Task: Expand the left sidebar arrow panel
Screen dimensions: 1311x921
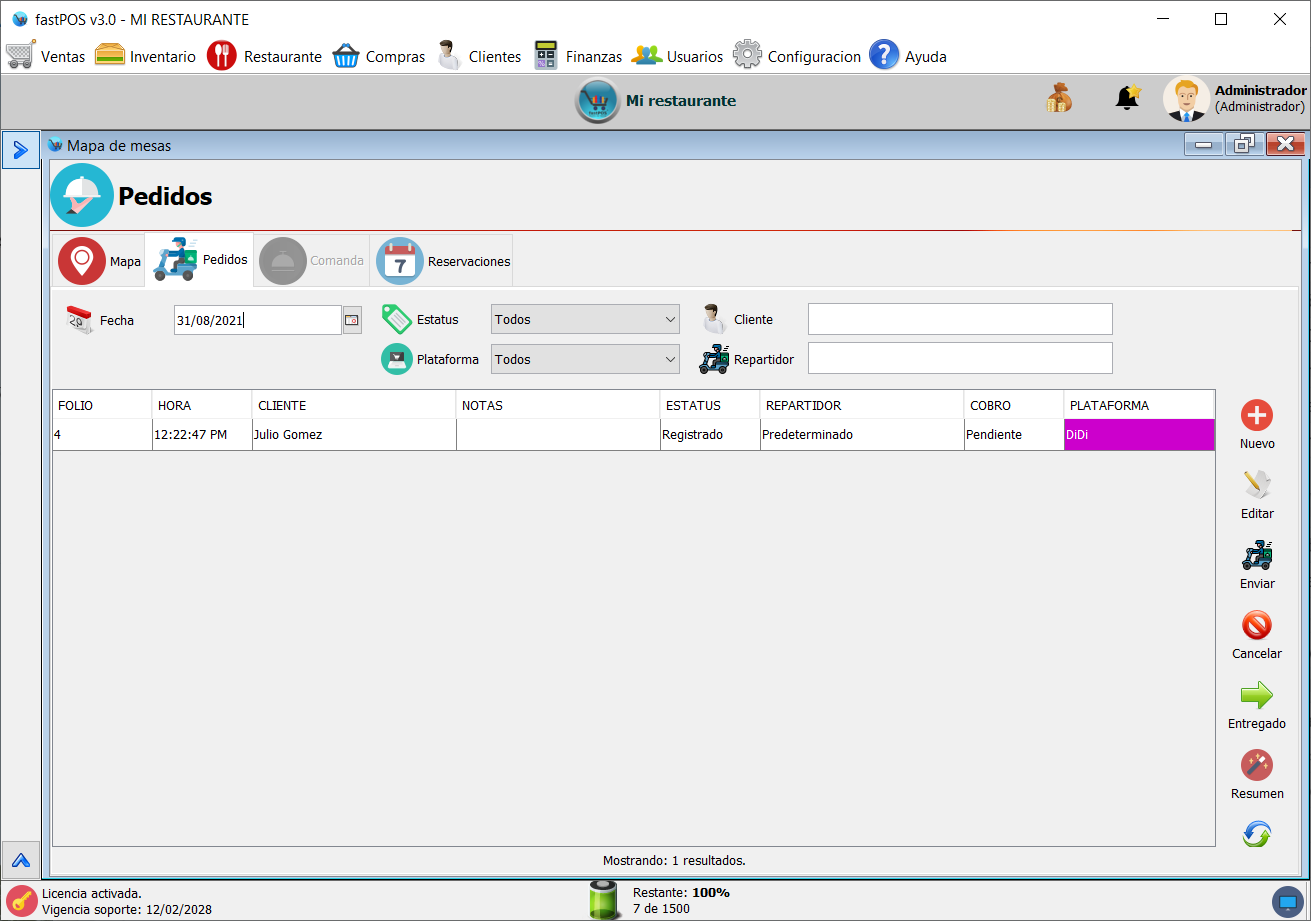Action: [x=20, y=150]
